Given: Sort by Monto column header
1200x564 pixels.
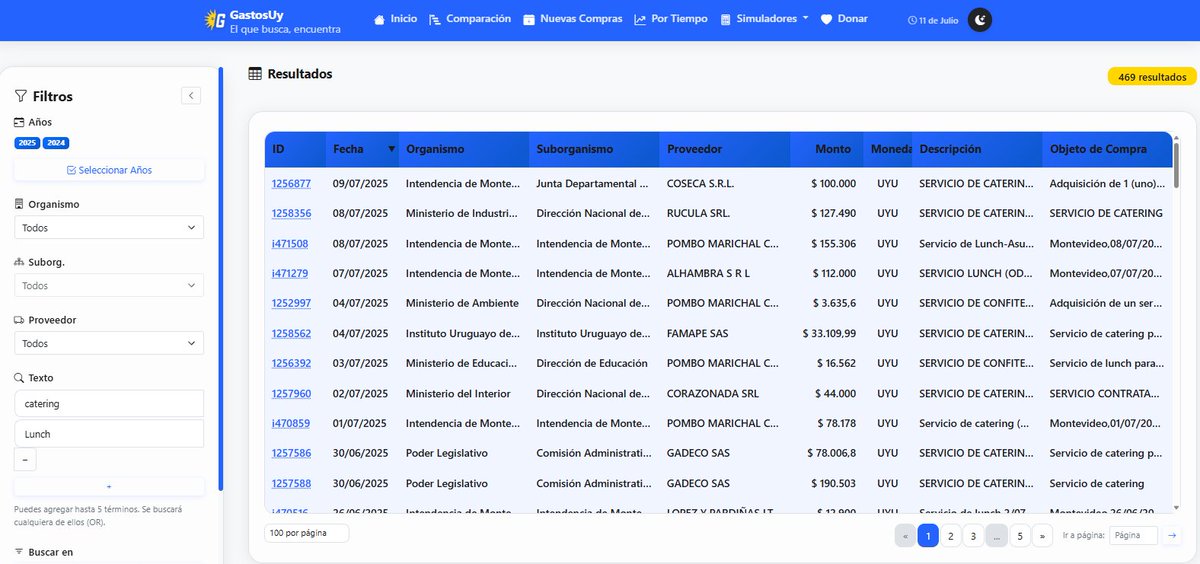Looking at the screenshot, I should [x=826, y=149].
